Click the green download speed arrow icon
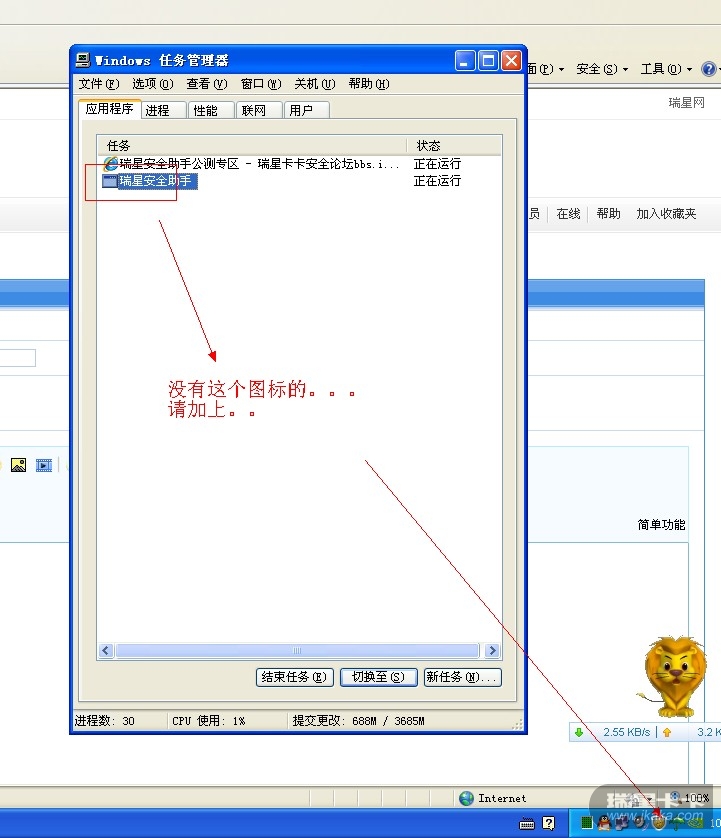The height and width of the screenshot is (838, 721). [x=579, y=732]
